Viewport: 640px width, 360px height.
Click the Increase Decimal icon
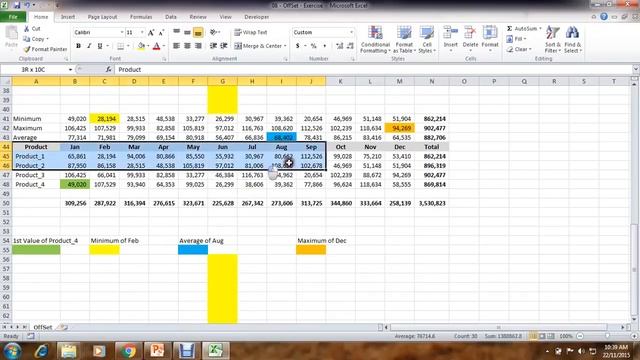(x=340, y=46)
